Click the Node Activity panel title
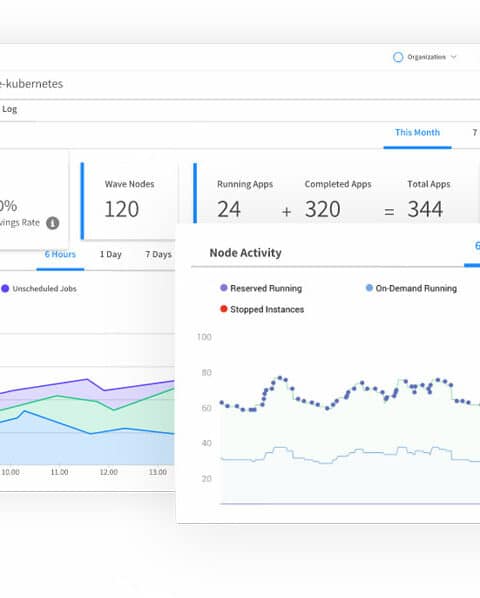 tap(246, 253)
